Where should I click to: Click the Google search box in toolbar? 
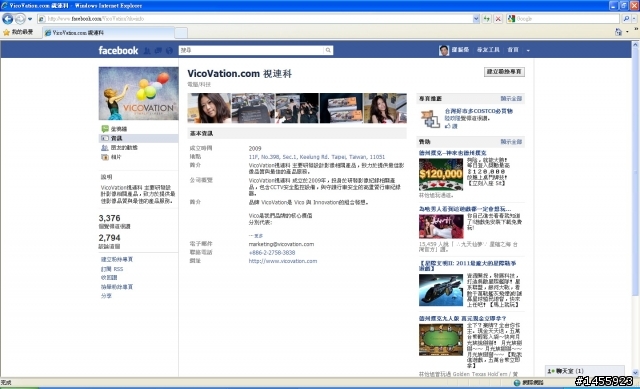point(563,19)
